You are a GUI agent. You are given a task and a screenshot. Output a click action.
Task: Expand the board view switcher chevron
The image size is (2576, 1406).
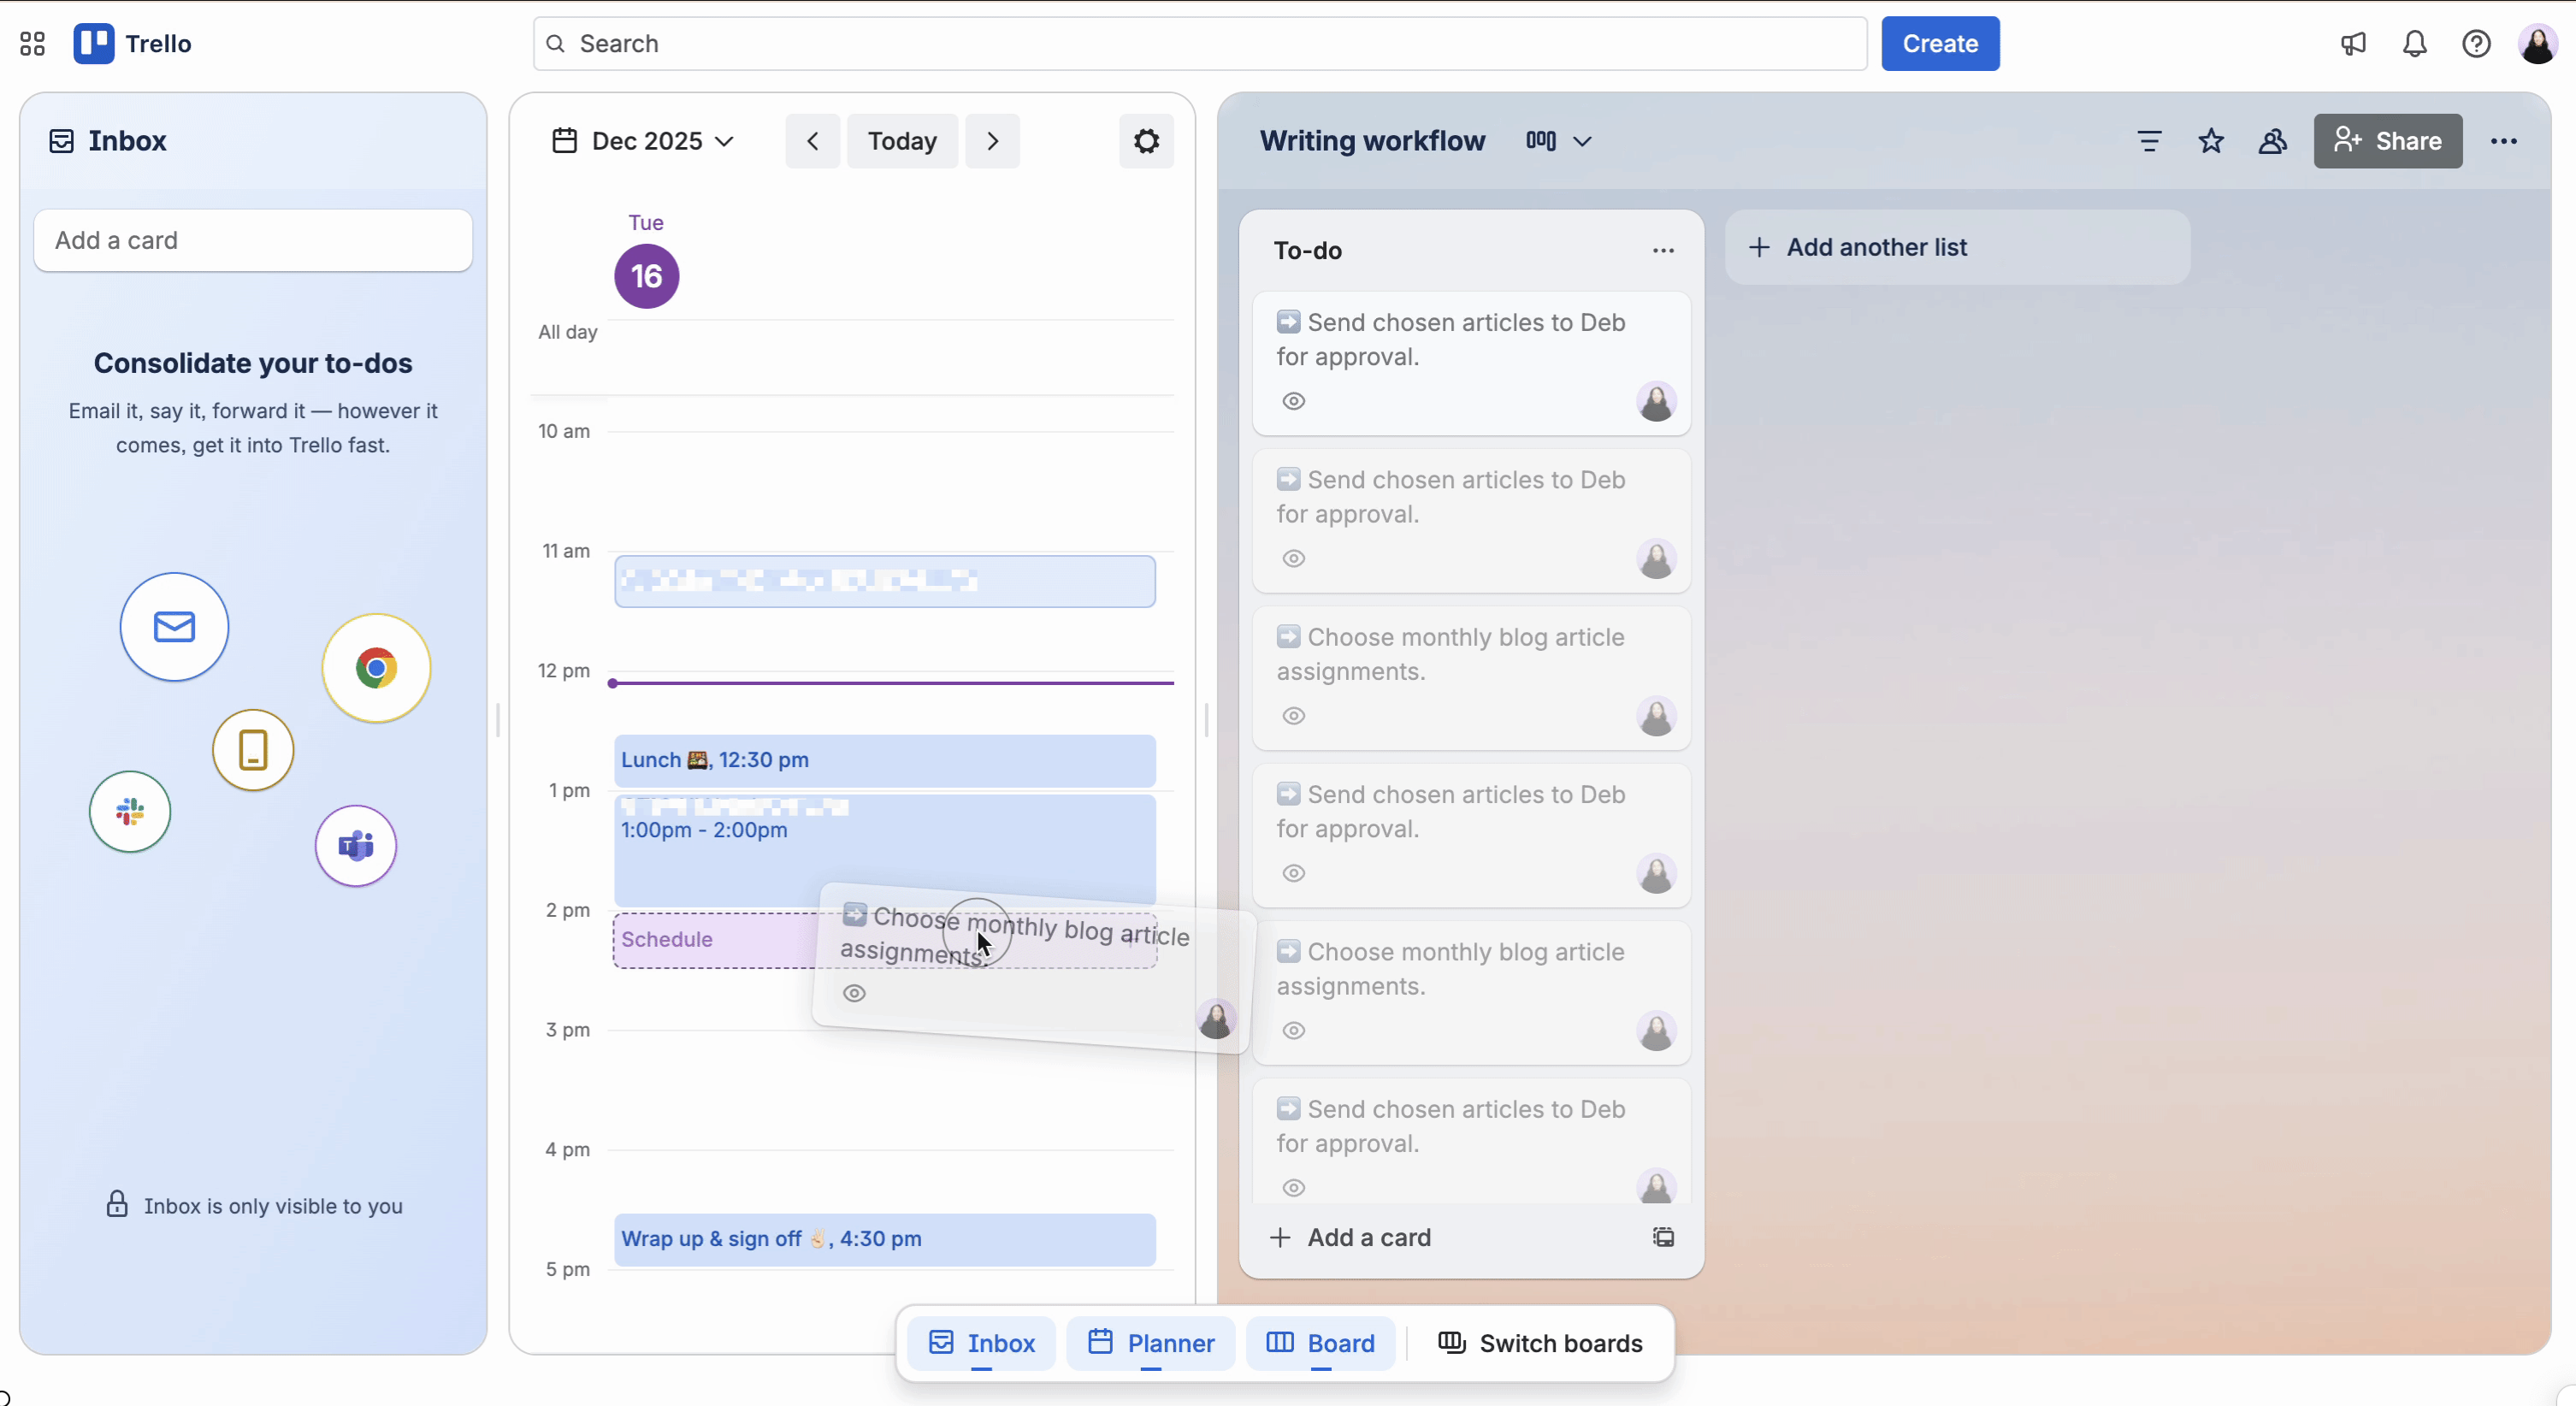(1581, 141)
